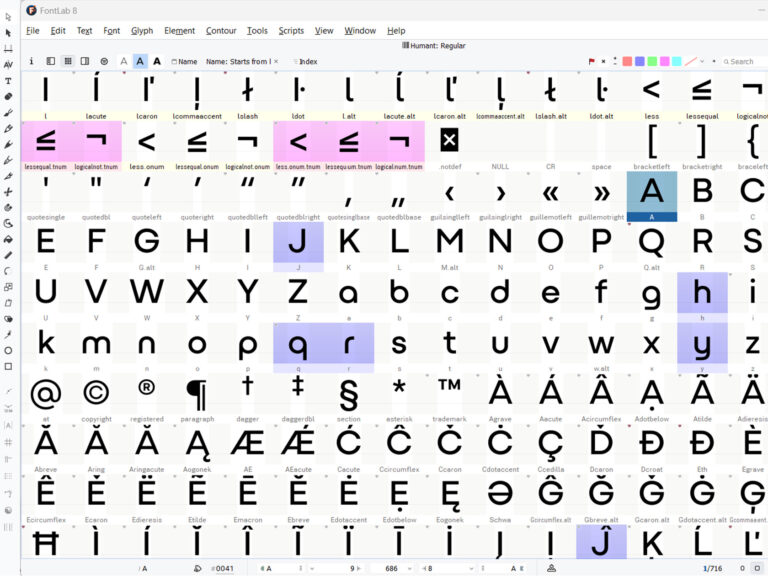
Task: Click the target circle icon in toolbar
Action: (103, 61)
